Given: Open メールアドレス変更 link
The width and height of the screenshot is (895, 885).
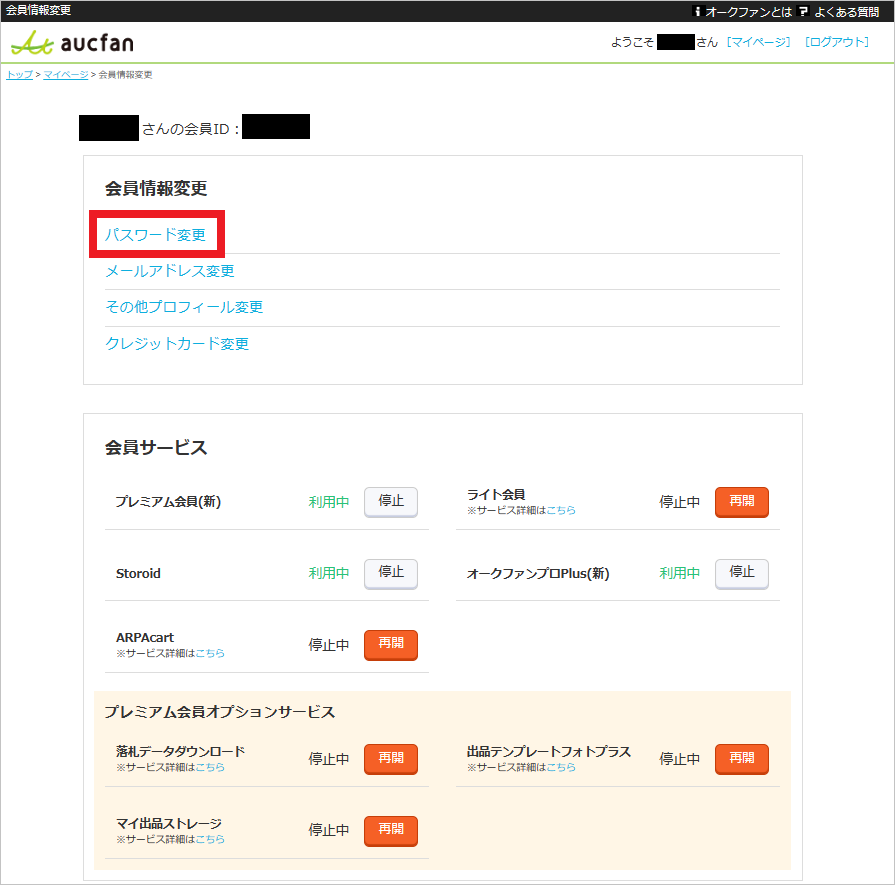Looking at the screenshot, I should (170, 271).
